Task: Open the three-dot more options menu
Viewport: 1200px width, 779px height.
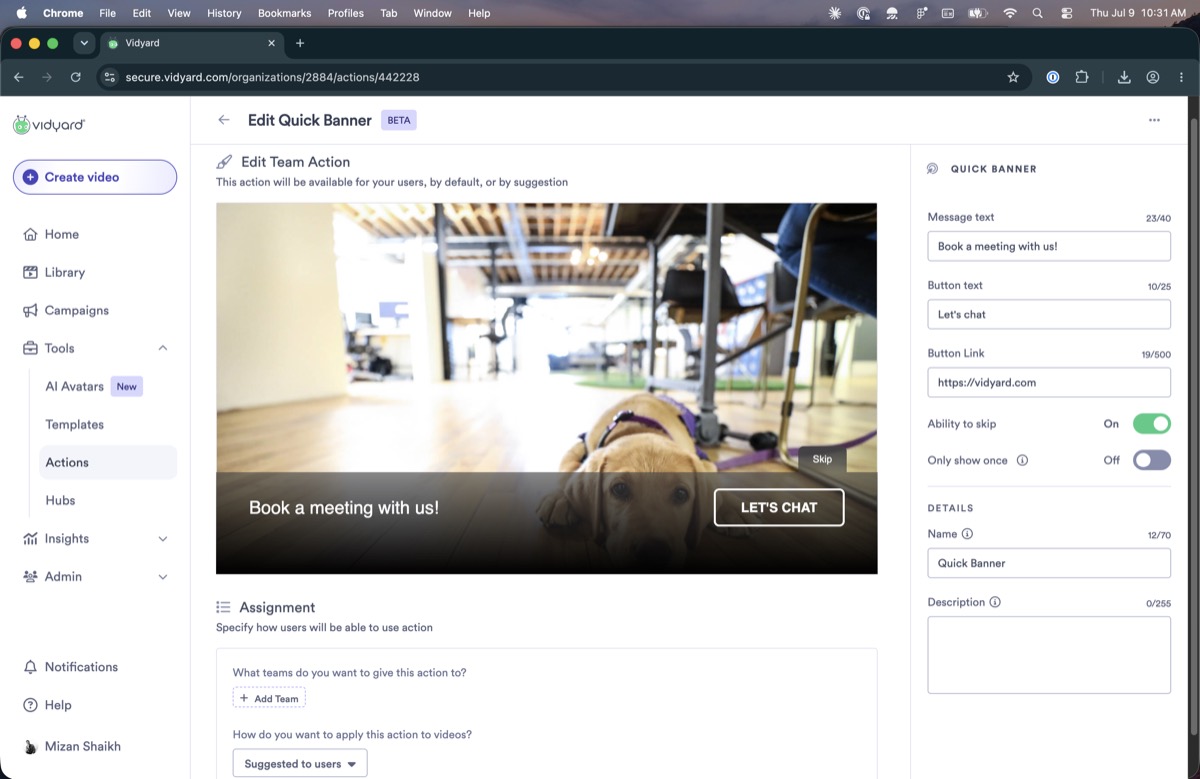Action: 1154,120
